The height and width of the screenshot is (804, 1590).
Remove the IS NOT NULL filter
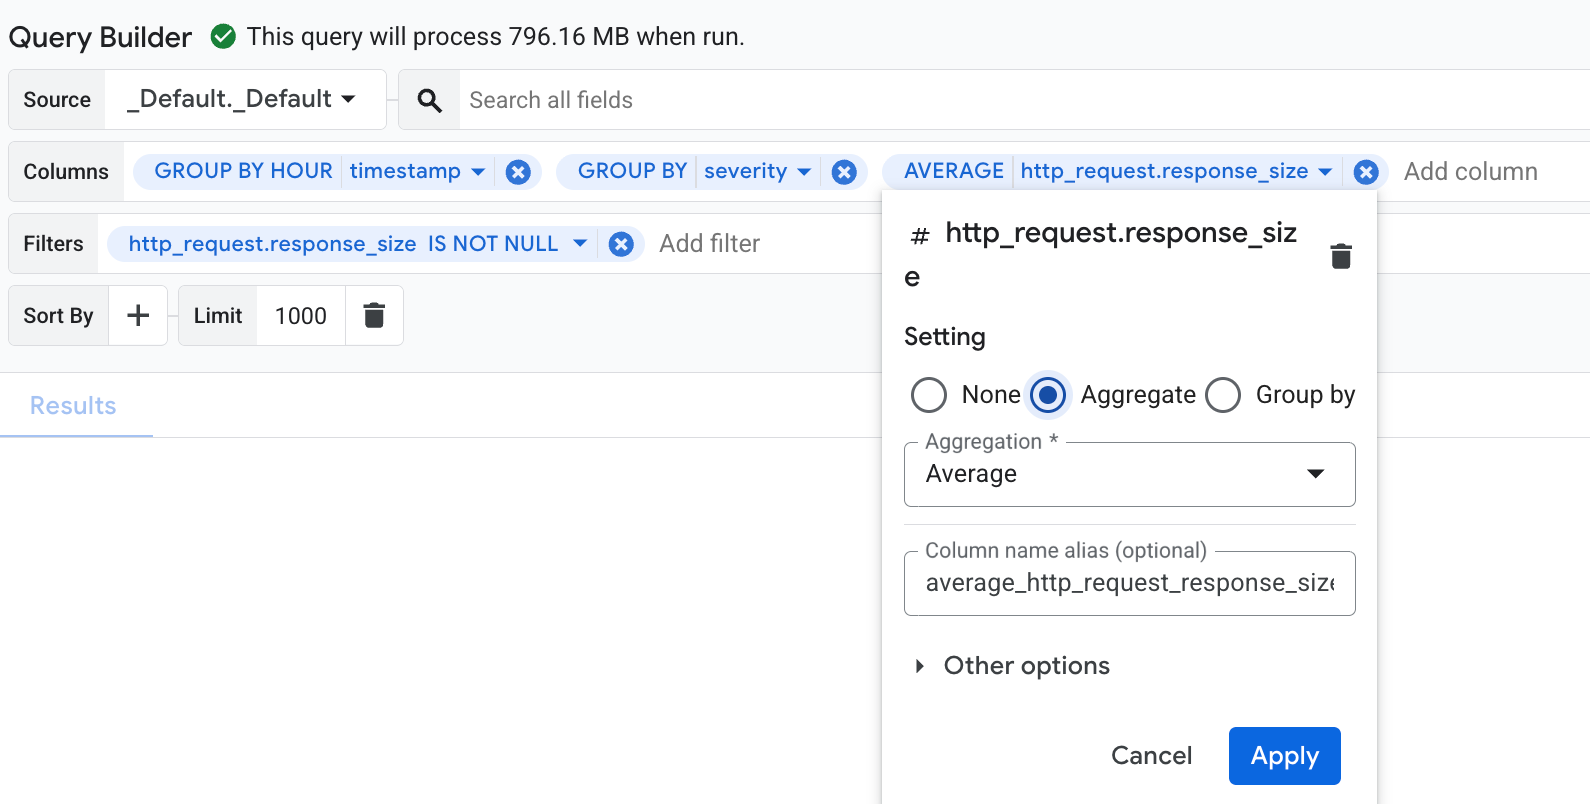pos(621,244)
